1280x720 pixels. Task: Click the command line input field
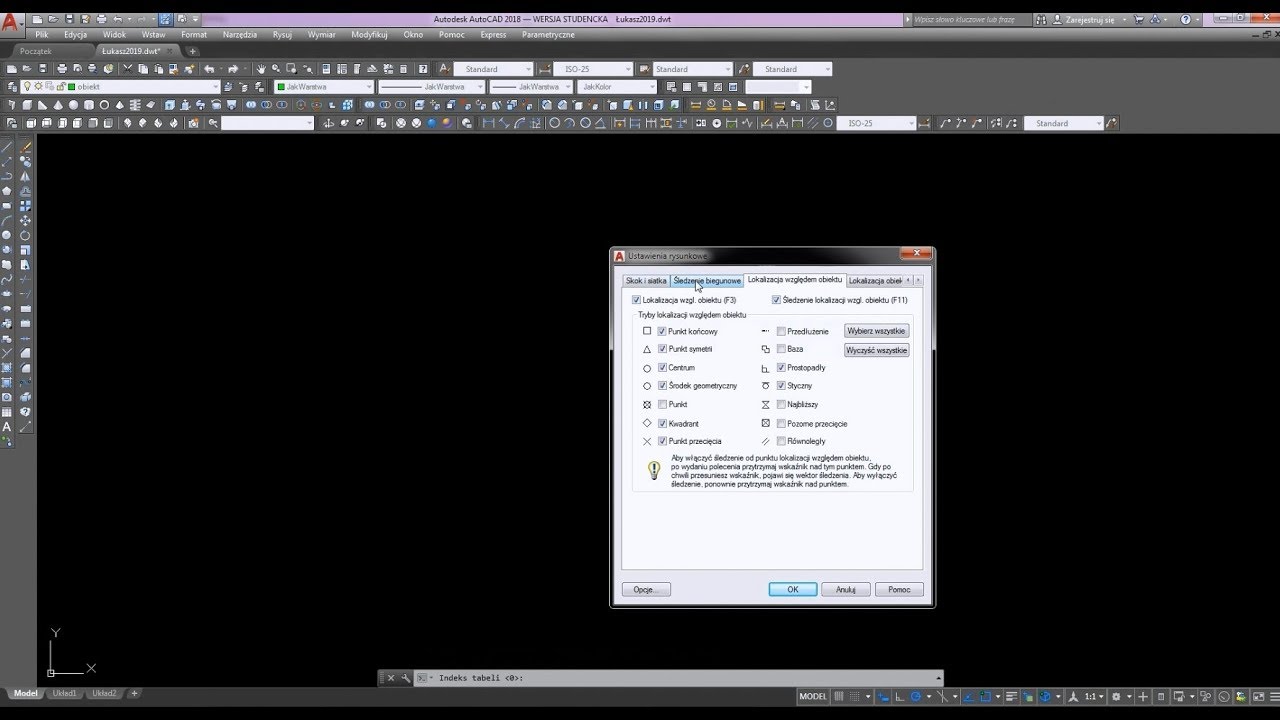coord(680,678)
